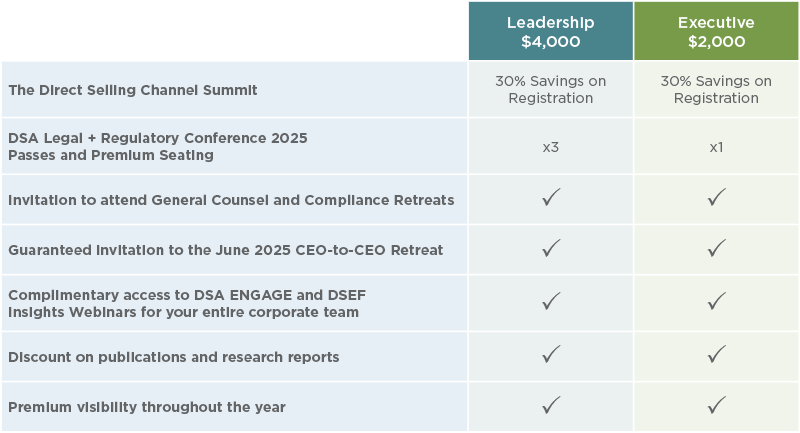Image resolution: width=800 pixels, height=433 pixels.
Task: Select Leadership checkmark for DSA ENGAGE webinars
Action: pyautogui.click(x=551, y=301)
